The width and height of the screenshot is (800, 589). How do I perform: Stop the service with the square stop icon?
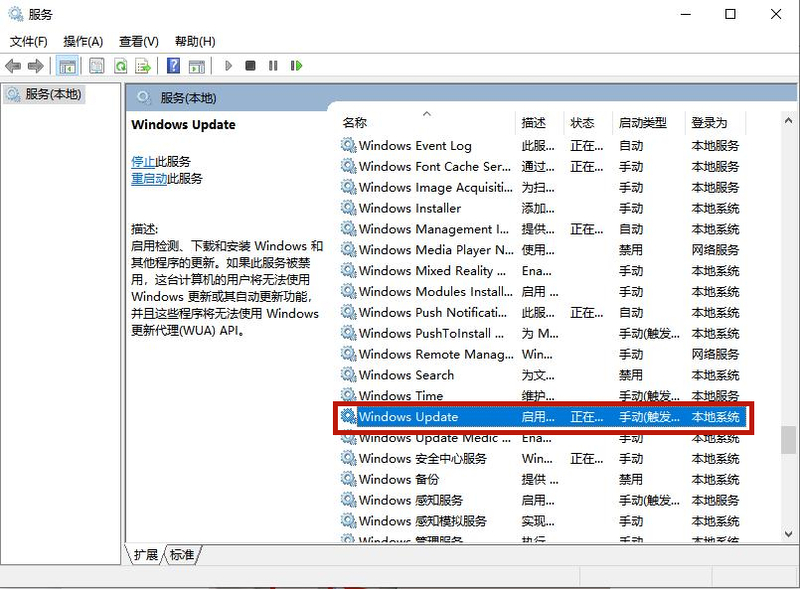(248, 66)
